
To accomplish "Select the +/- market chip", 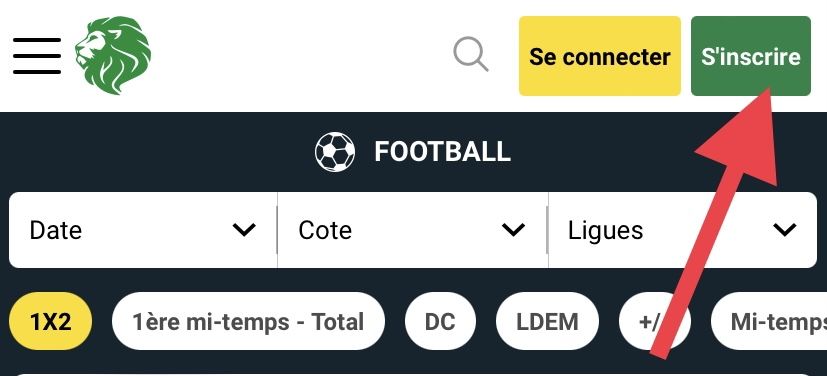I will [654, 321].
